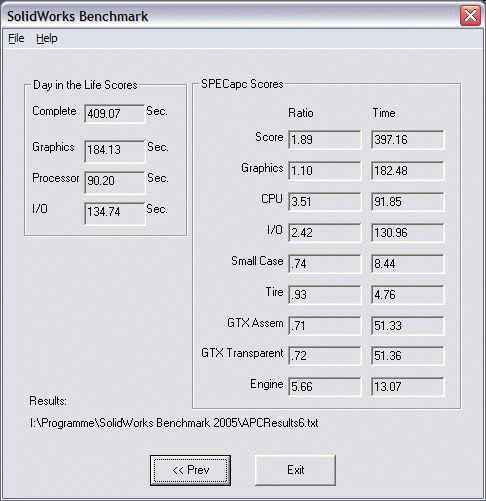Open the File menu
The width and height of the screenshot is (486, 501).
pyautogui.click(x=16, y=38)
